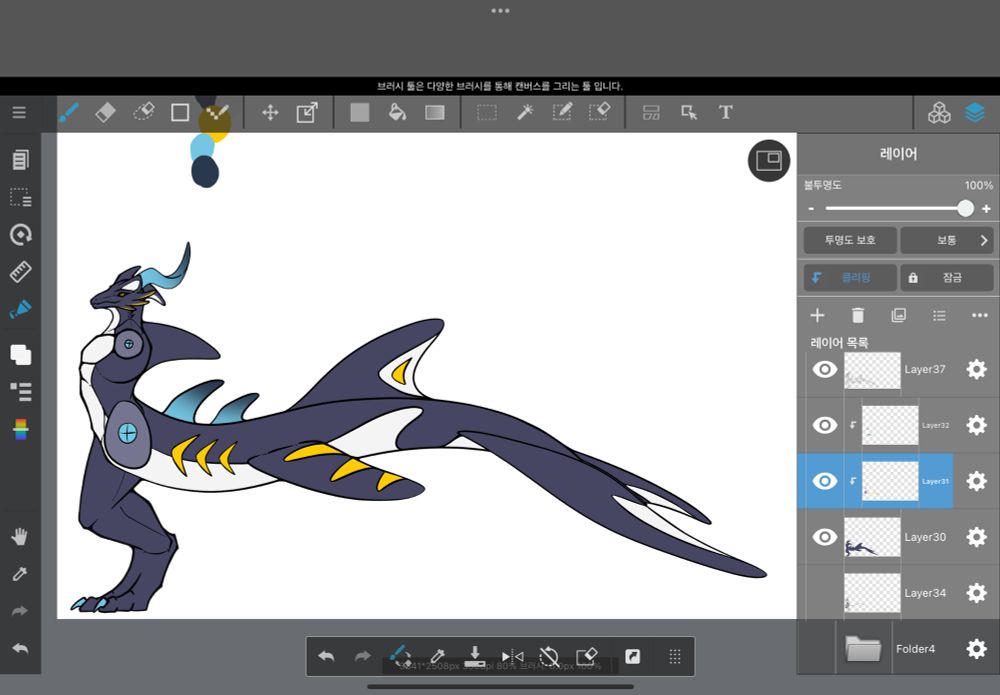This screenshot has width=1000, height=695.
Task: Open the shortcut bar grid handle
Action: pyautogui.click(x=675, y=656)
